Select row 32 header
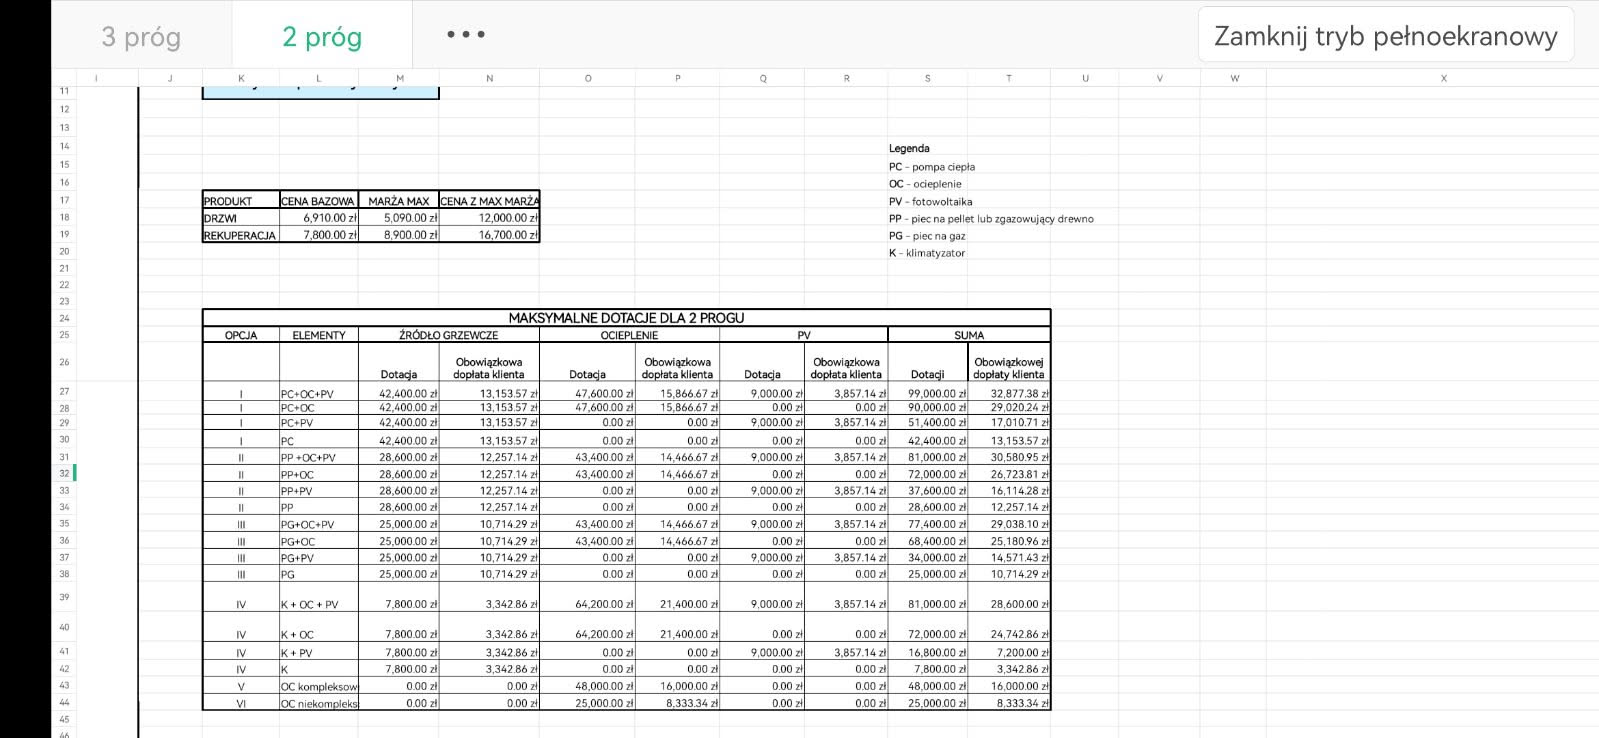Viewport: 1599px width, 738px height. [64, 473]
